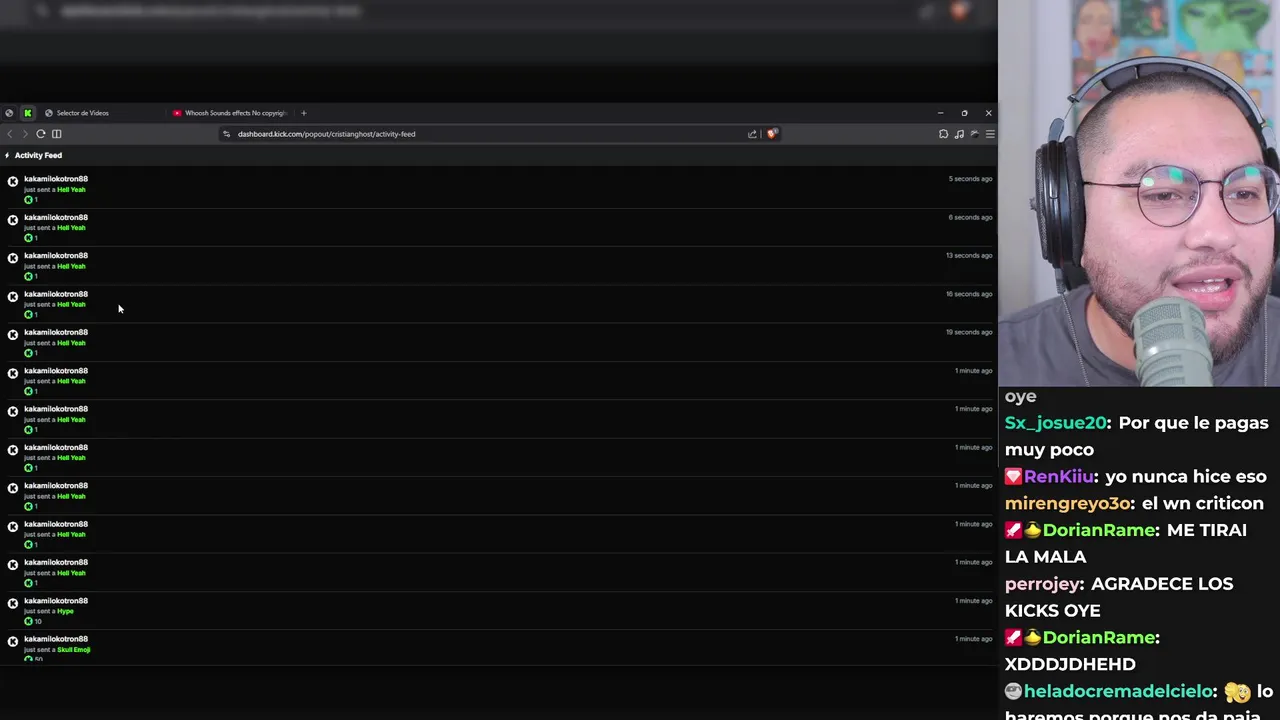
Task: Click avatar icon of the 5 seconds ago entry
Action: click(13, 181)
